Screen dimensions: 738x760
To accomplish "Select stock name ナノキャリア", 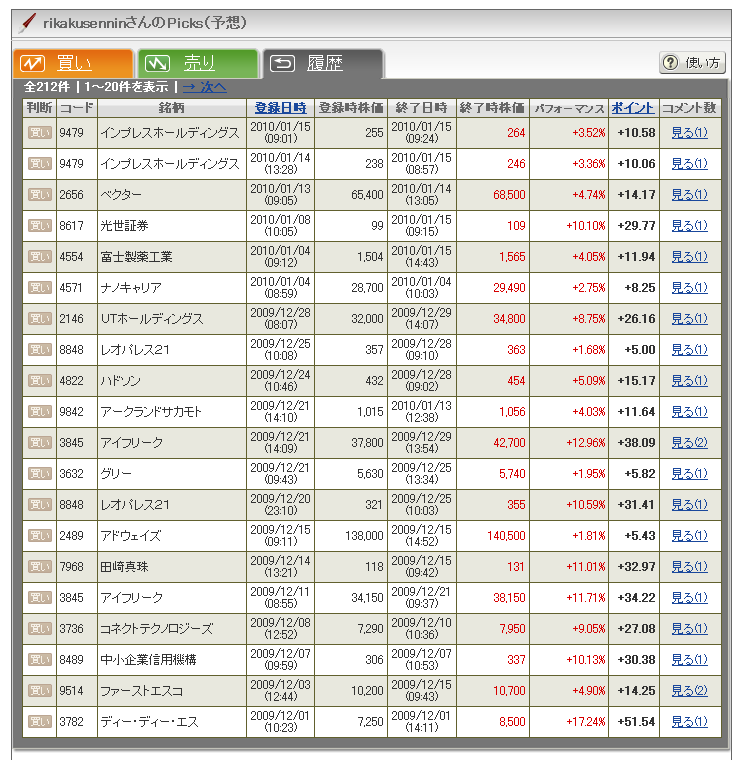I will pyautogui.click(x=131, y=288).
